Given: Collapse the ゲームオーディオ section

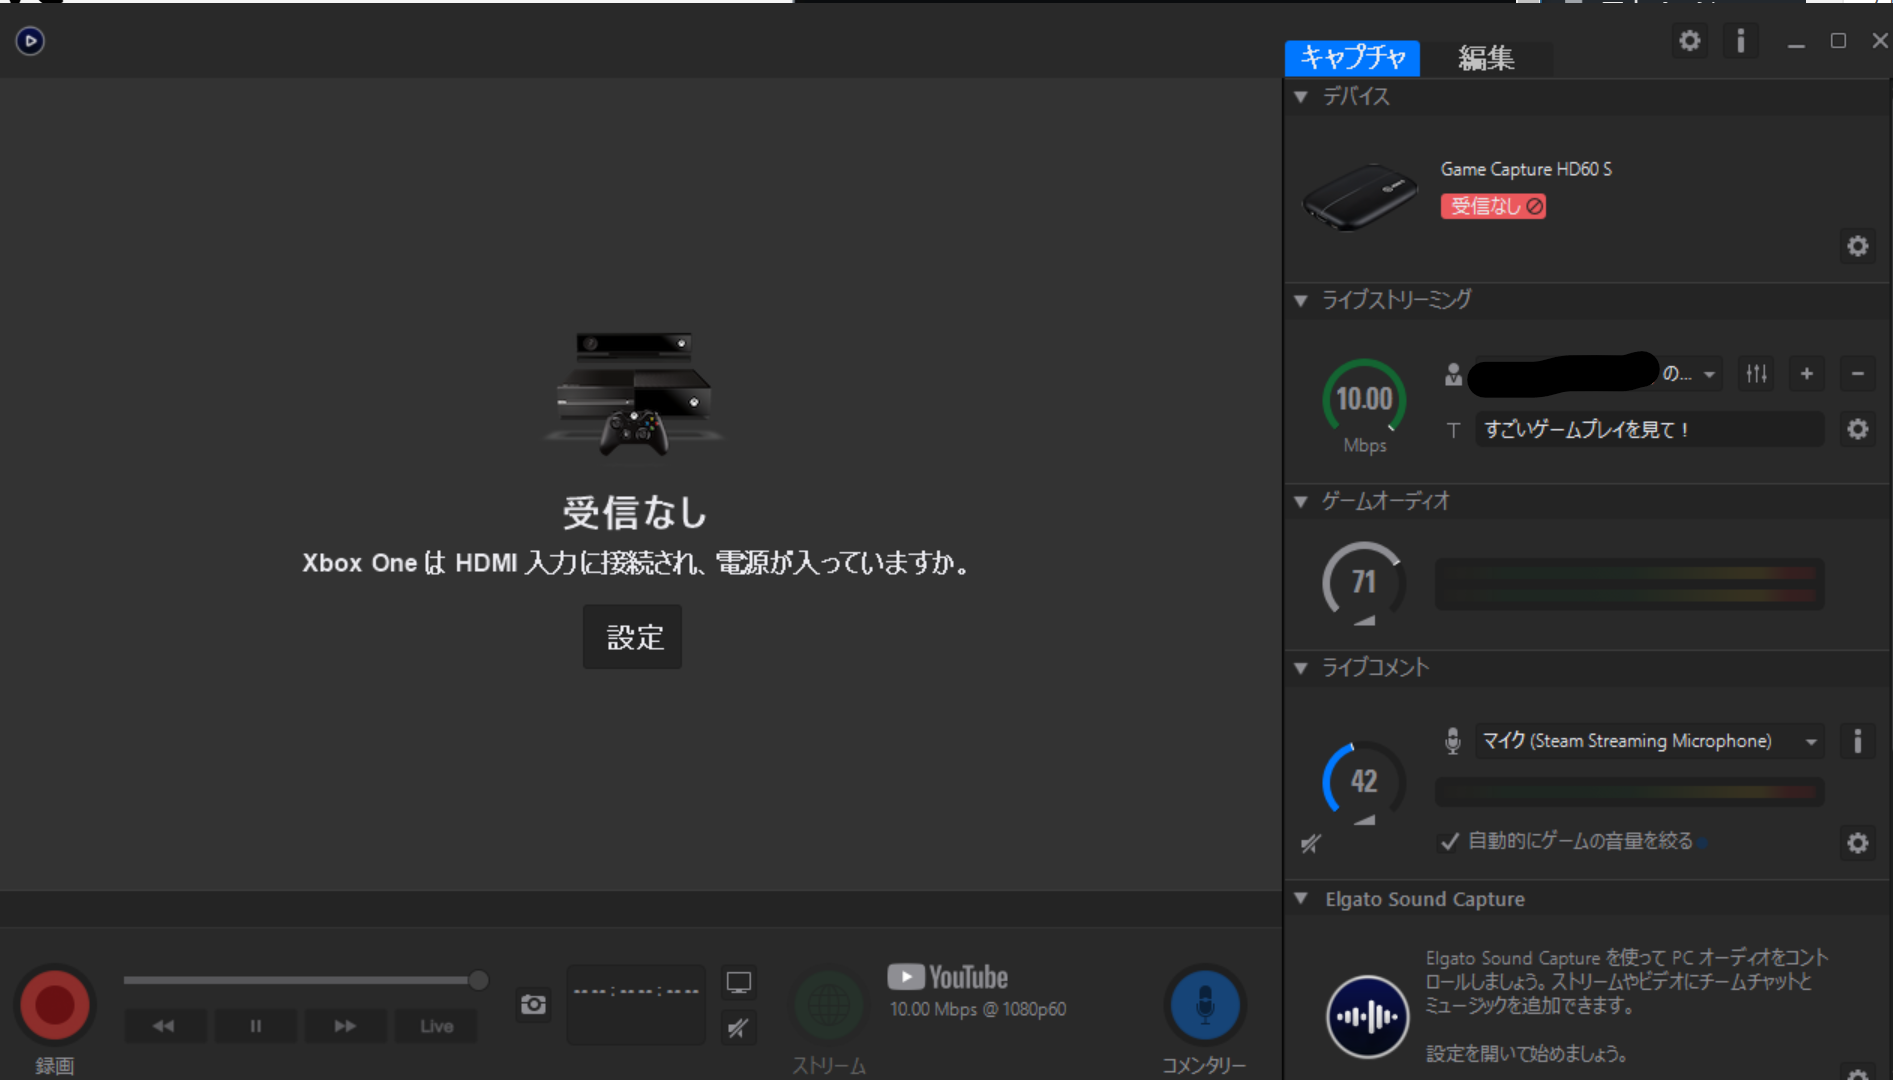Looking at the screenshot, I should tap(1301, 501).
